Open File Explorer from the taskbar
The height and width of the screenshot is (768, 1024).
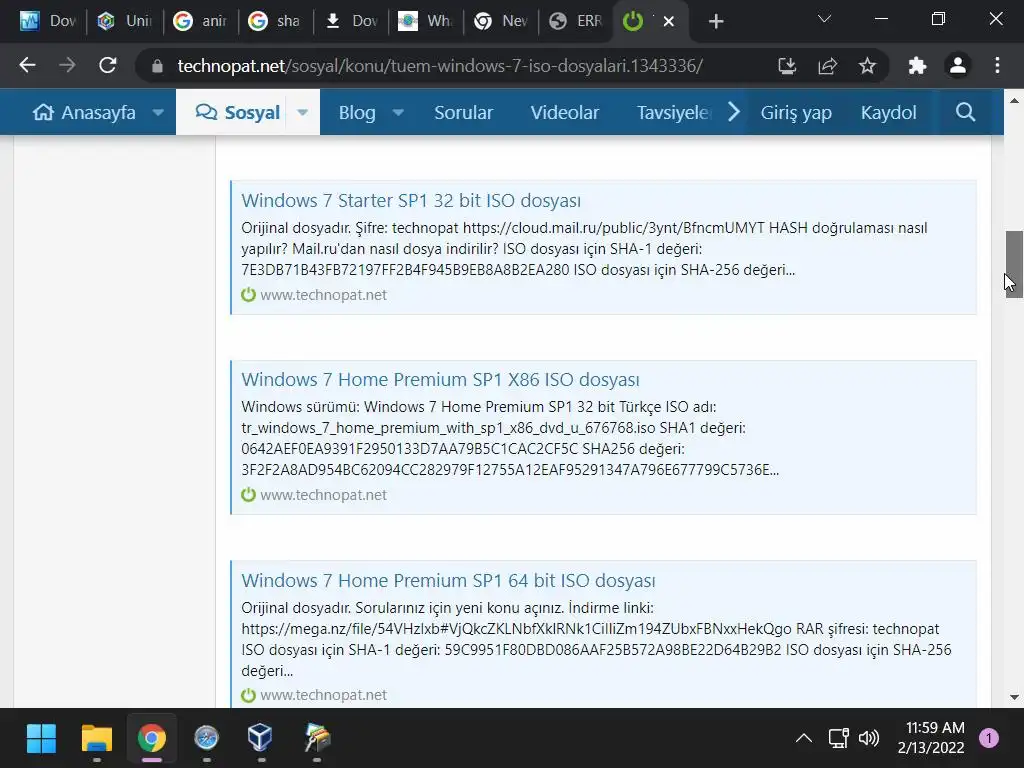coord(97,739)
